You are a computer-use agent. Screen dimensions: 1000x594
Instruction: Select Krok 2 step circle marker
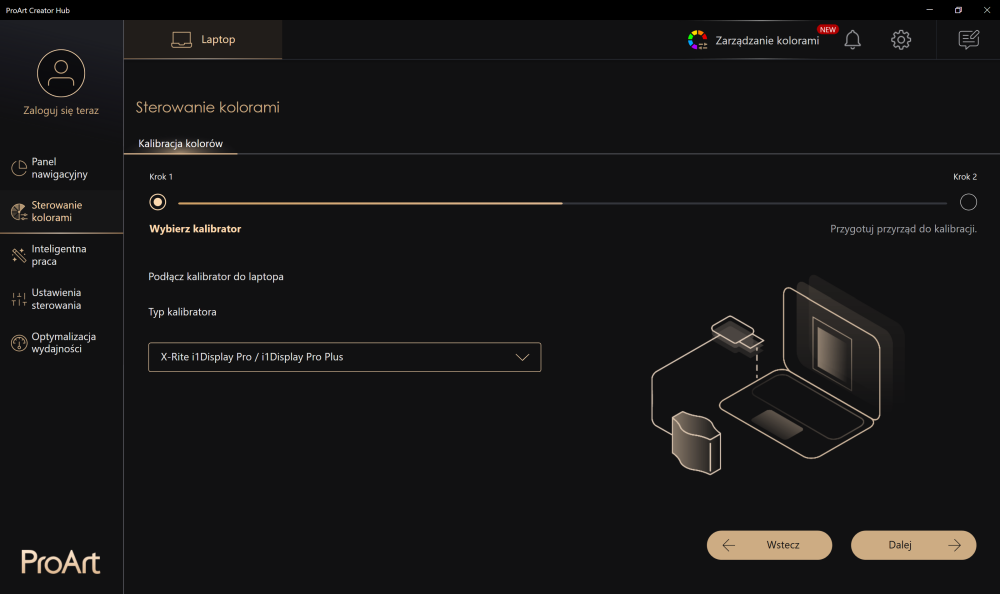(x=968, y=202)
